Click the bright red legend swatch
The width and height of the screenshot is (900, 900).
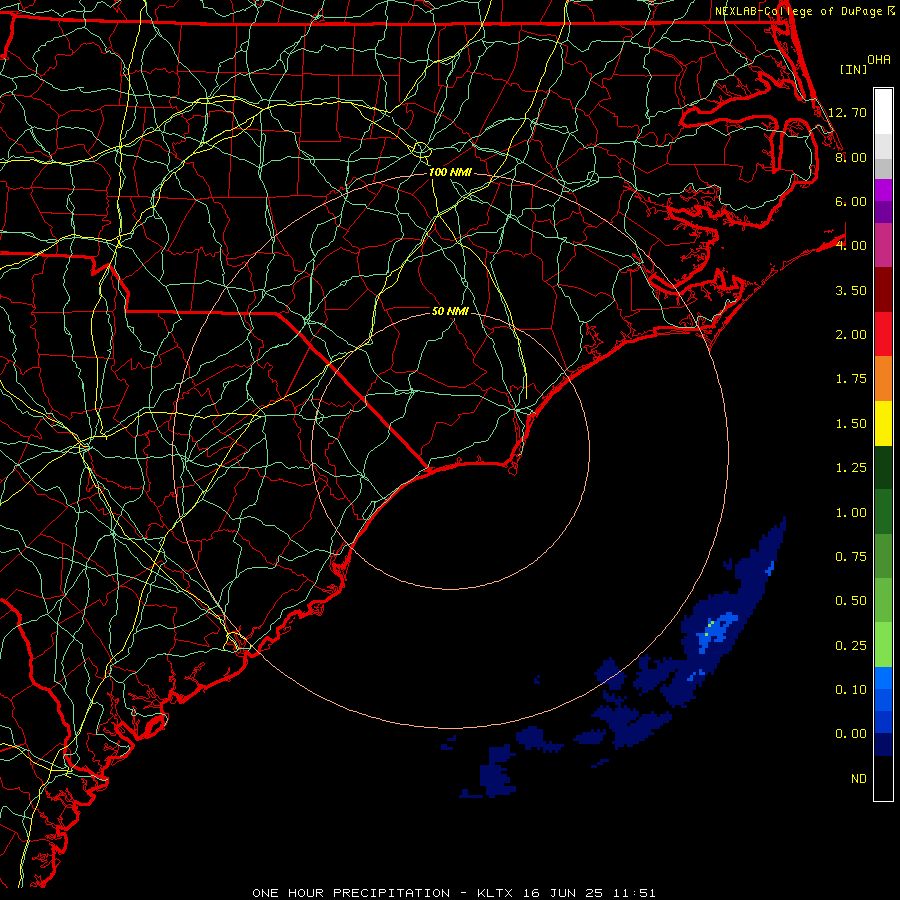pyautogui.click(x=883, y=334)
